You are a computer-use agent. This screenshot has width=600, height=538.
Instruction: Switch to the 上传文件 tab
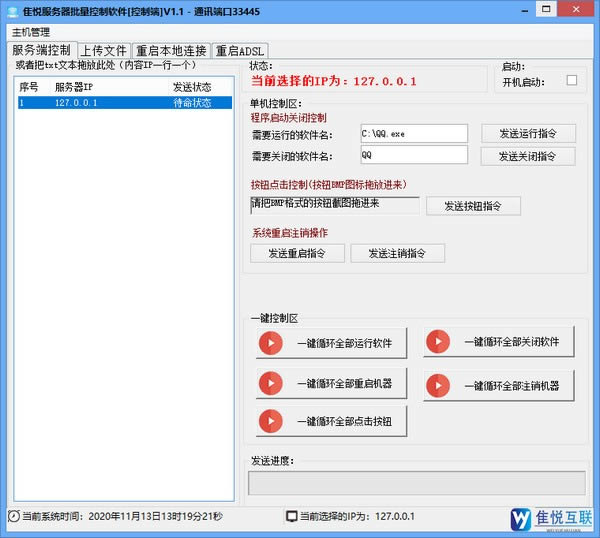(x=104, y=51)
